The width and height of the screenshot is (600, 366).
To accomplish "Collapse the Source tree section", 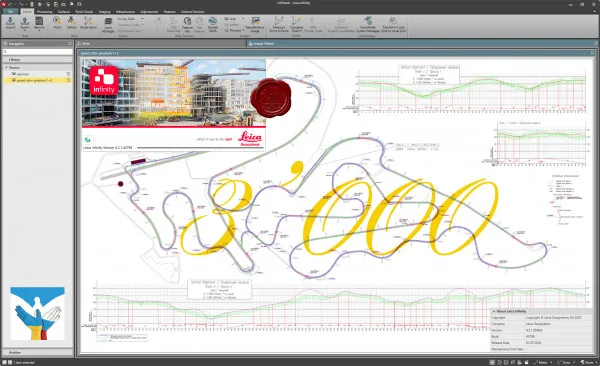I will click(6, 67).
